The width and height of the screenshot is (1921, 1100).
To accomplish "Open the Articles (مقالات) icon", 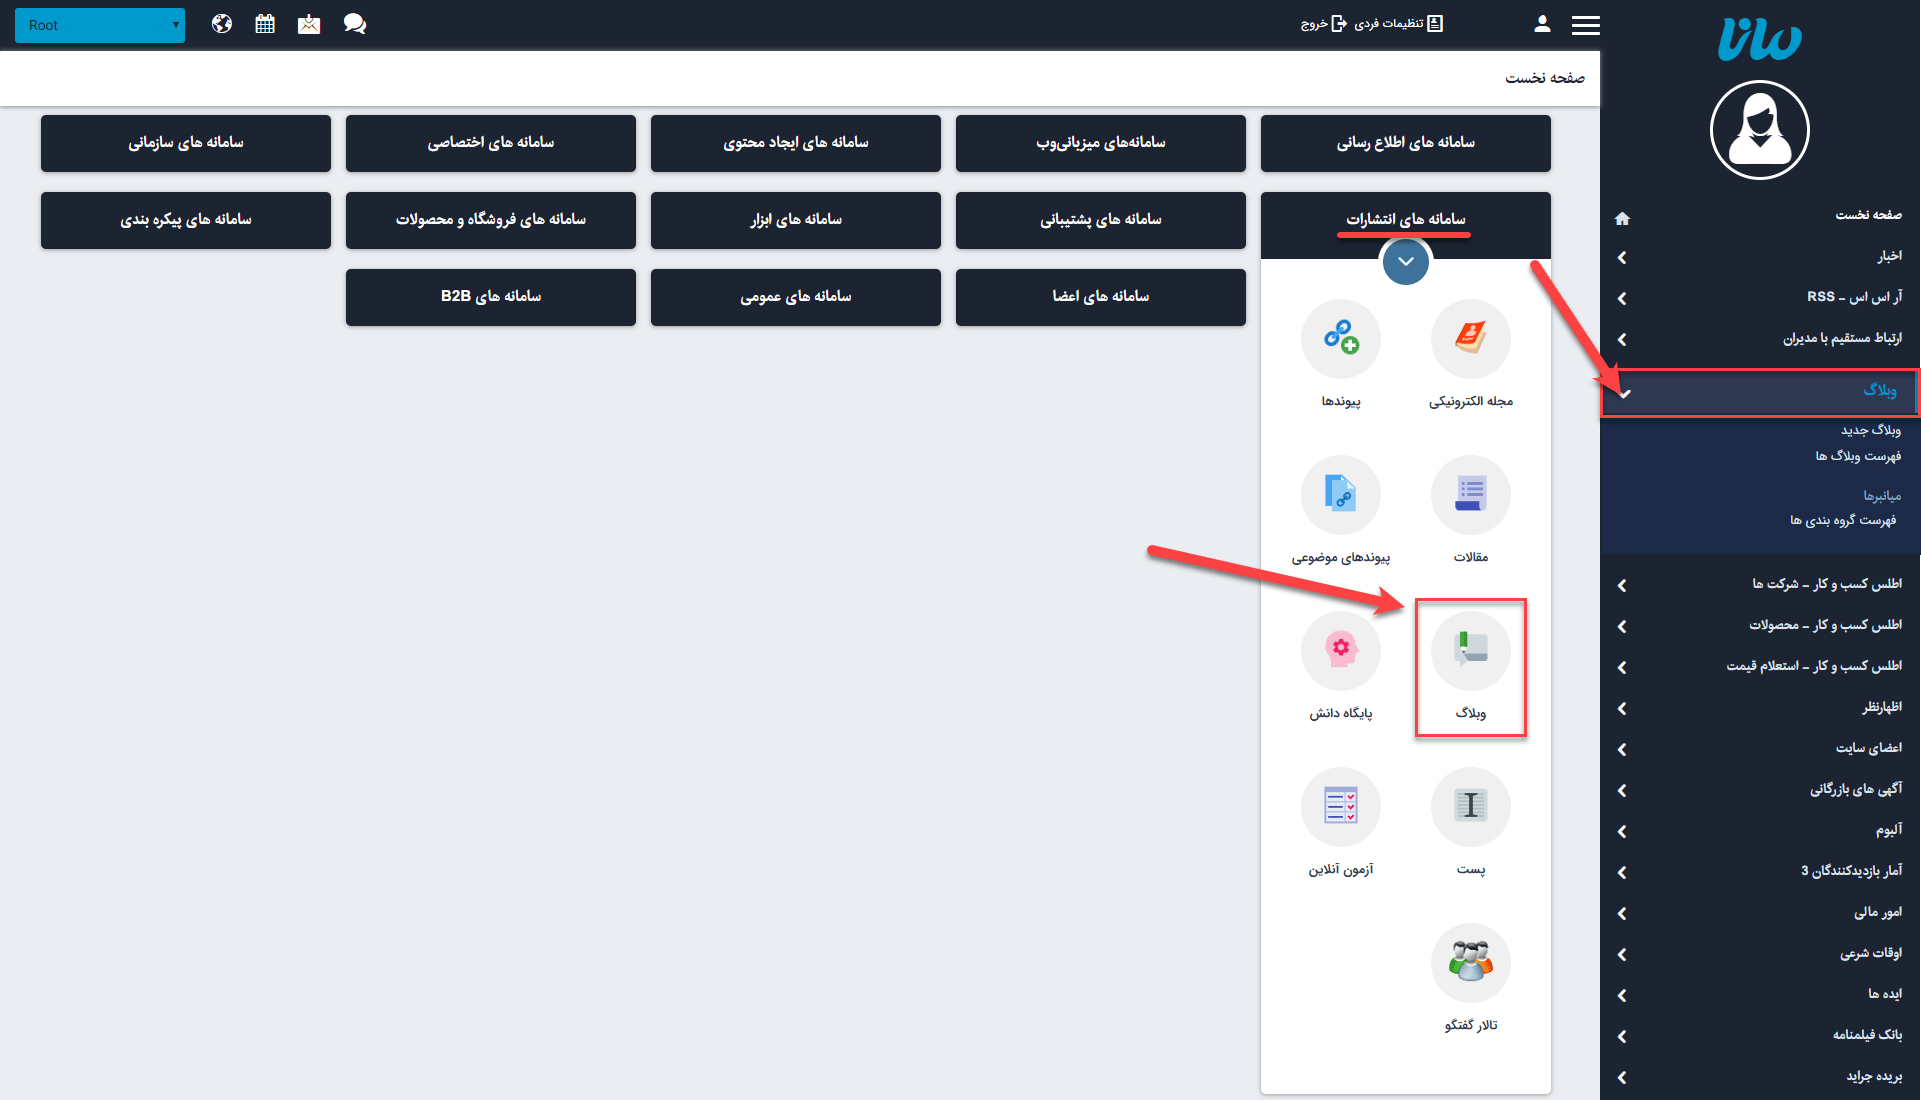I will pos(1470,496).
